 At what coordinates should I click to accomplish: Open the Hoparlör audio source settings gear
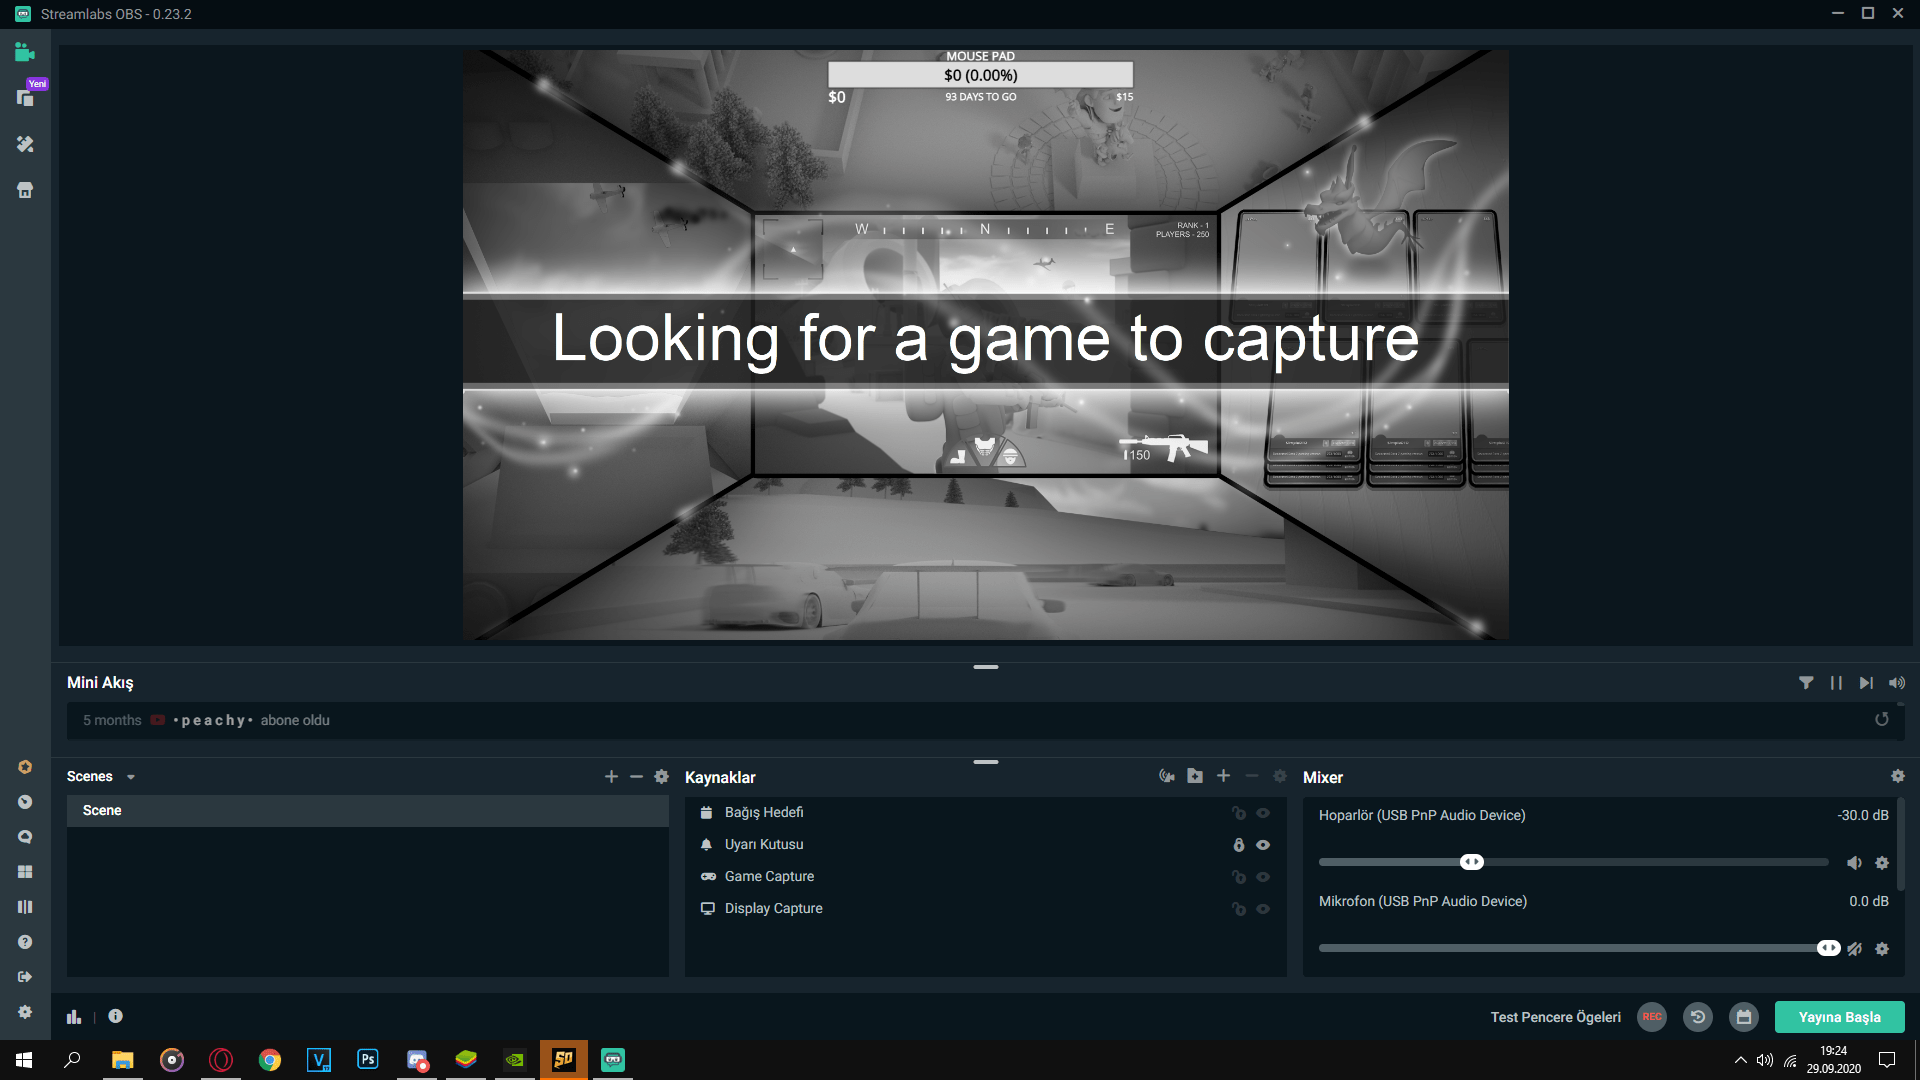point(1882,863)
